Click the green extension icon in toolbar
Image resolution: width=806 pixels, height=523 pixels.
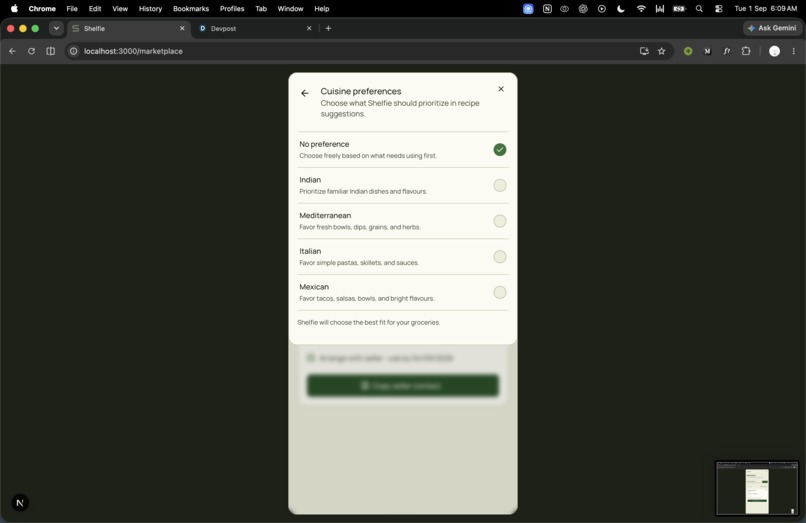pos(688,51)
